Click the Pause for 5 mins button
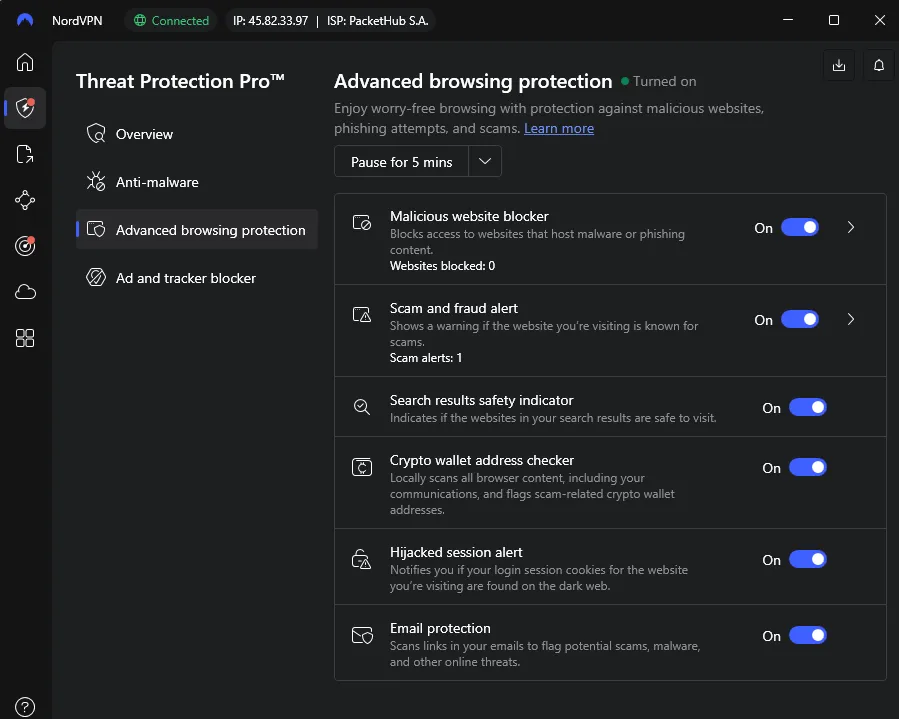Viewport: 899px width, 719px height. coord(401,162)
